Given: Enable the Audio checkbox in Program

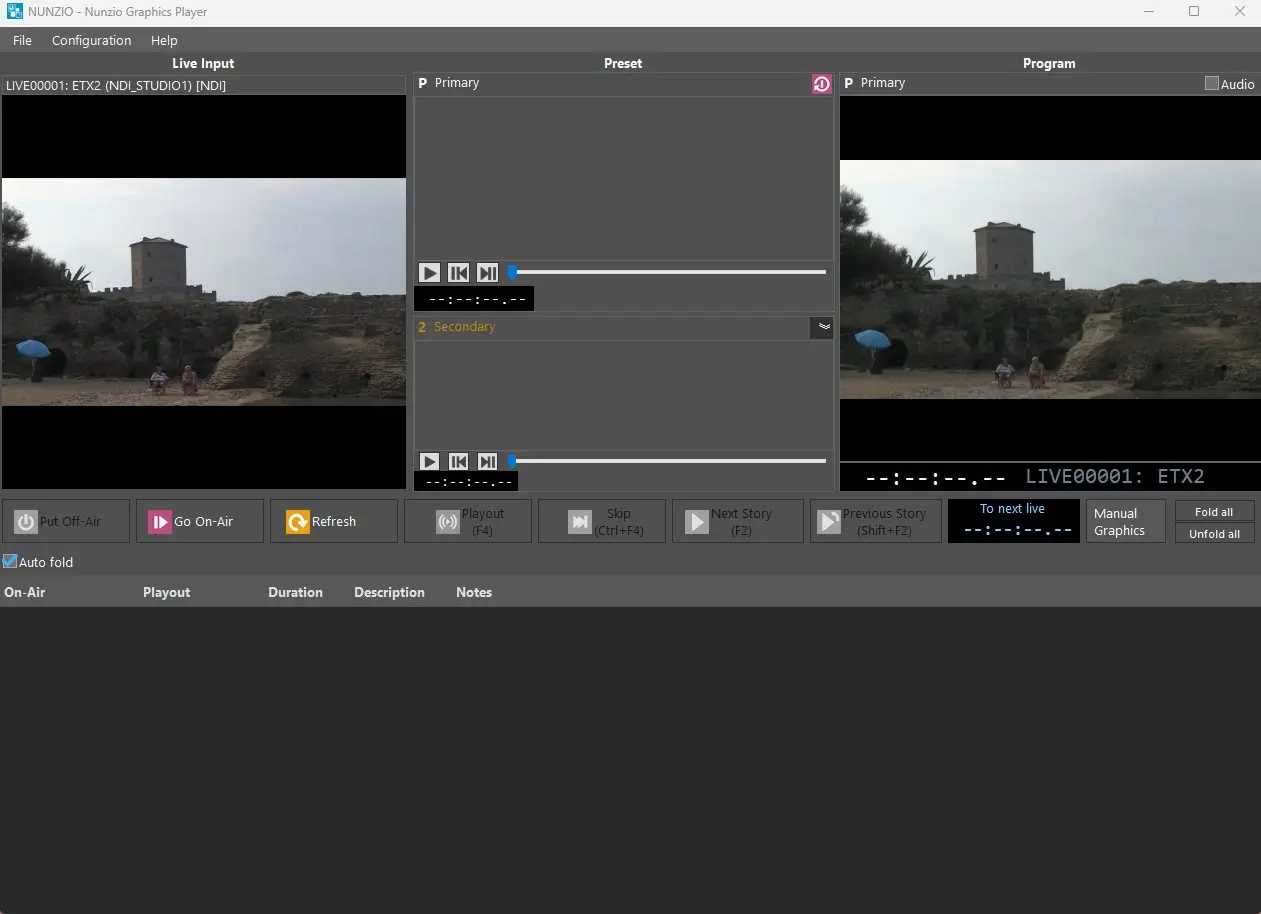Looking at the screenshot, I should point(1212,84).
